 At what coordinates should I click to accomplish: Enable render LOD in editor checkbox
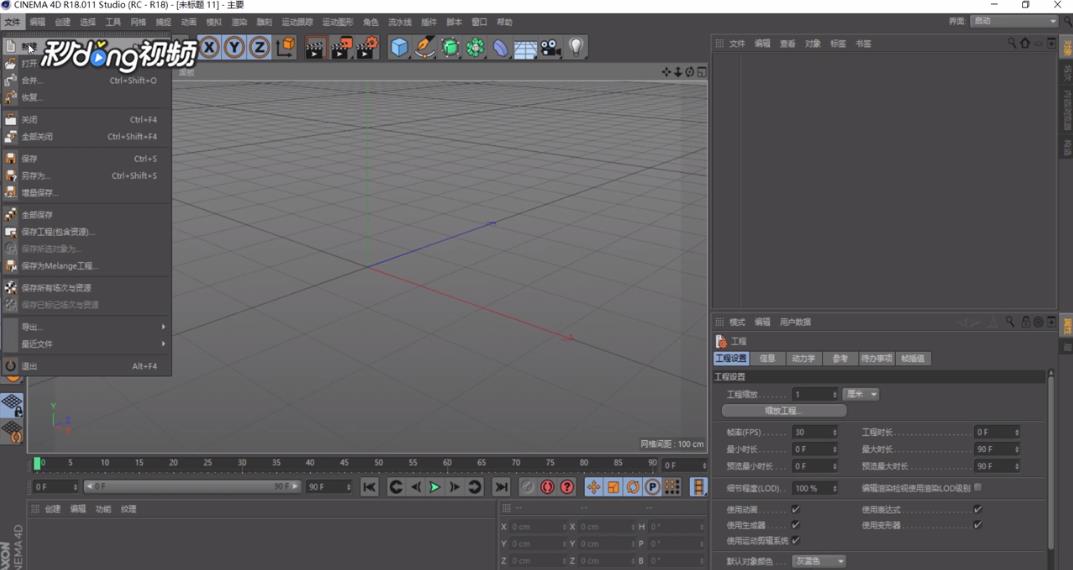coord(978,487)
